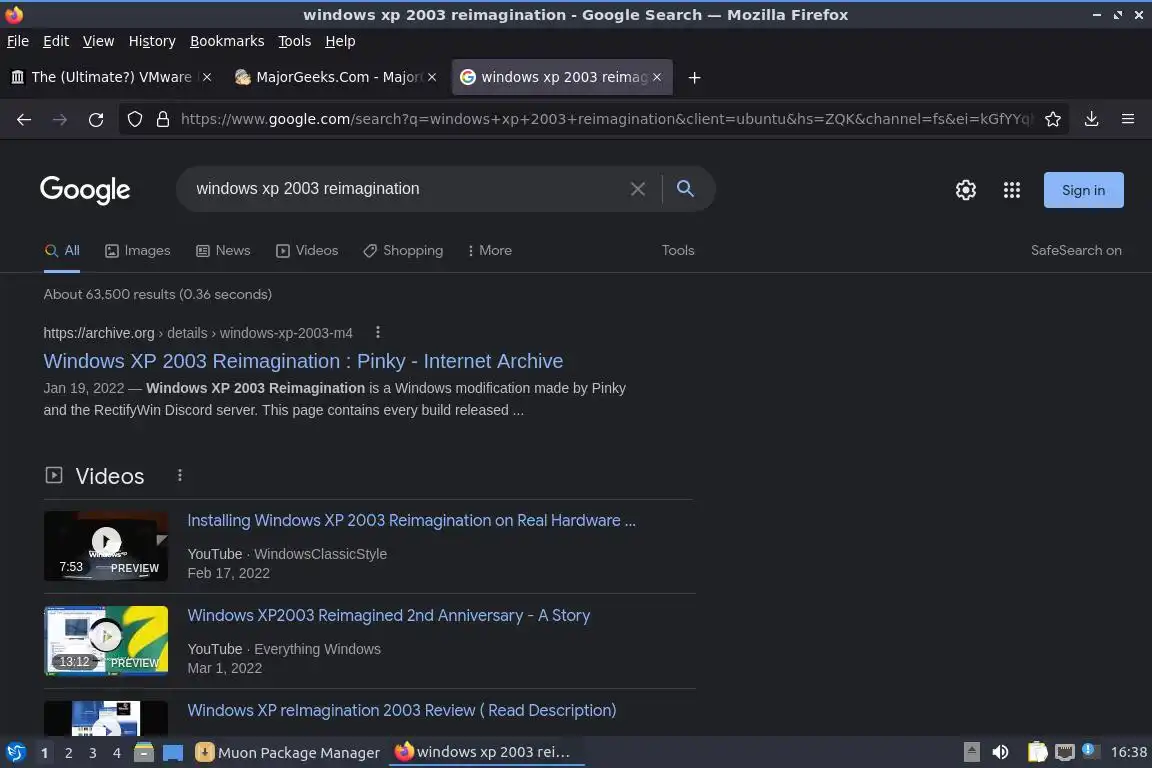1152x768 pixels.
Task: Switch to Muon Package Manager in taskbar
Action: pyautogui.click(x=288, y=753)
